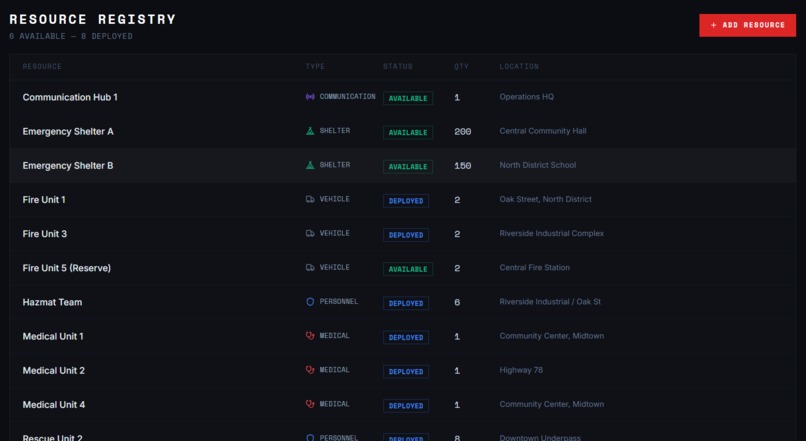Click COMMUNICATION type label for Communication Hub 1
Image resolution: width=806 pixels, height=441 pixels.
347,97
